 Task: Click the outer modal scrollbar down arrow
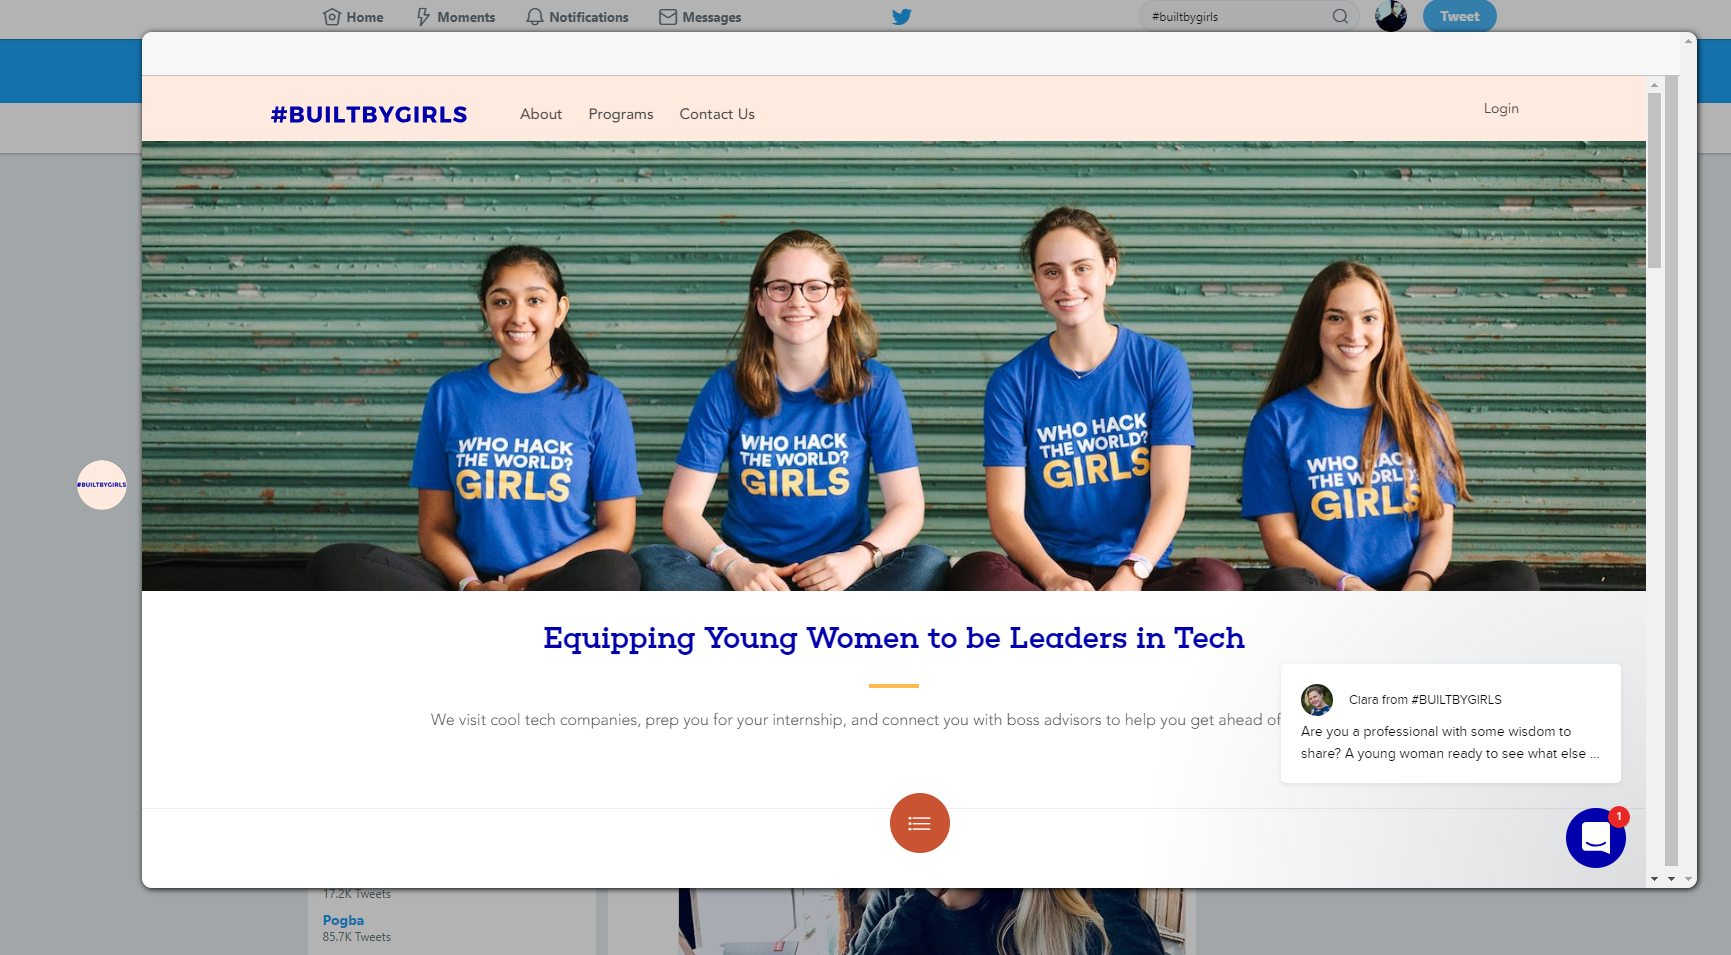pyautogui.click(x=1689, y=878)
